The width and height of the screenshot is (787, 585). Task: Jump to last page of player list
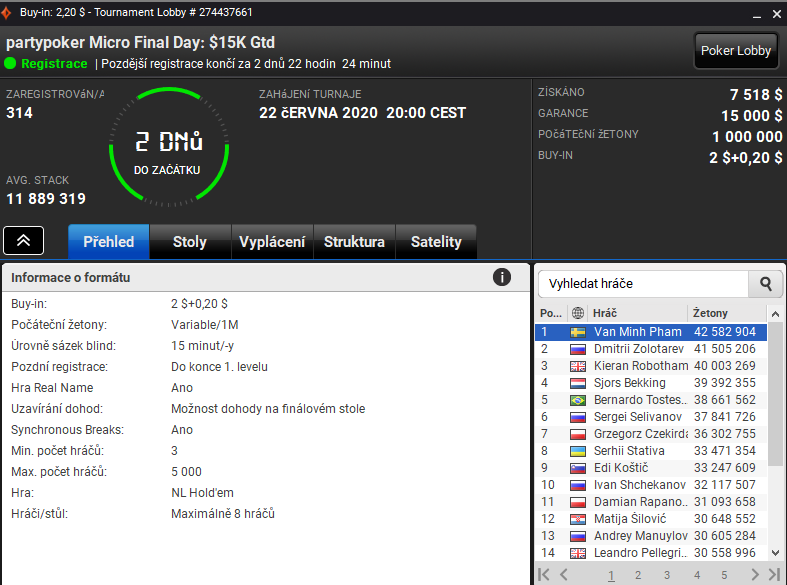[774, 574]
